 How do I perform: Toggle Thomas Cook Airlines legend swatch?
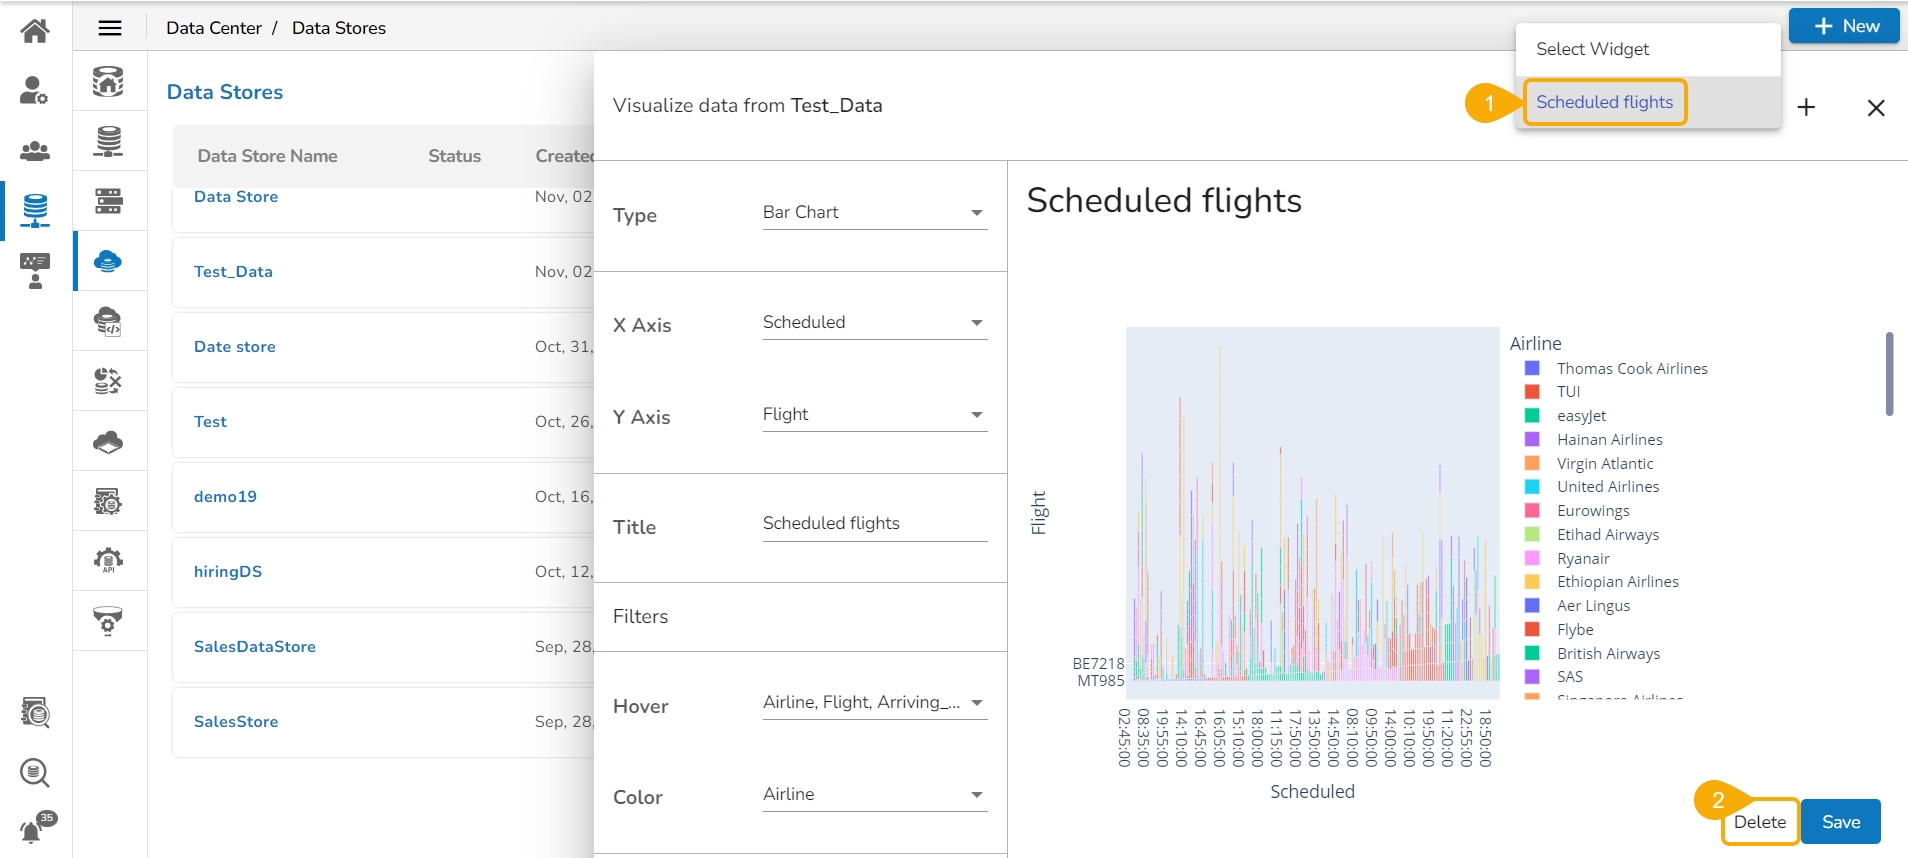click(1532, 368)
